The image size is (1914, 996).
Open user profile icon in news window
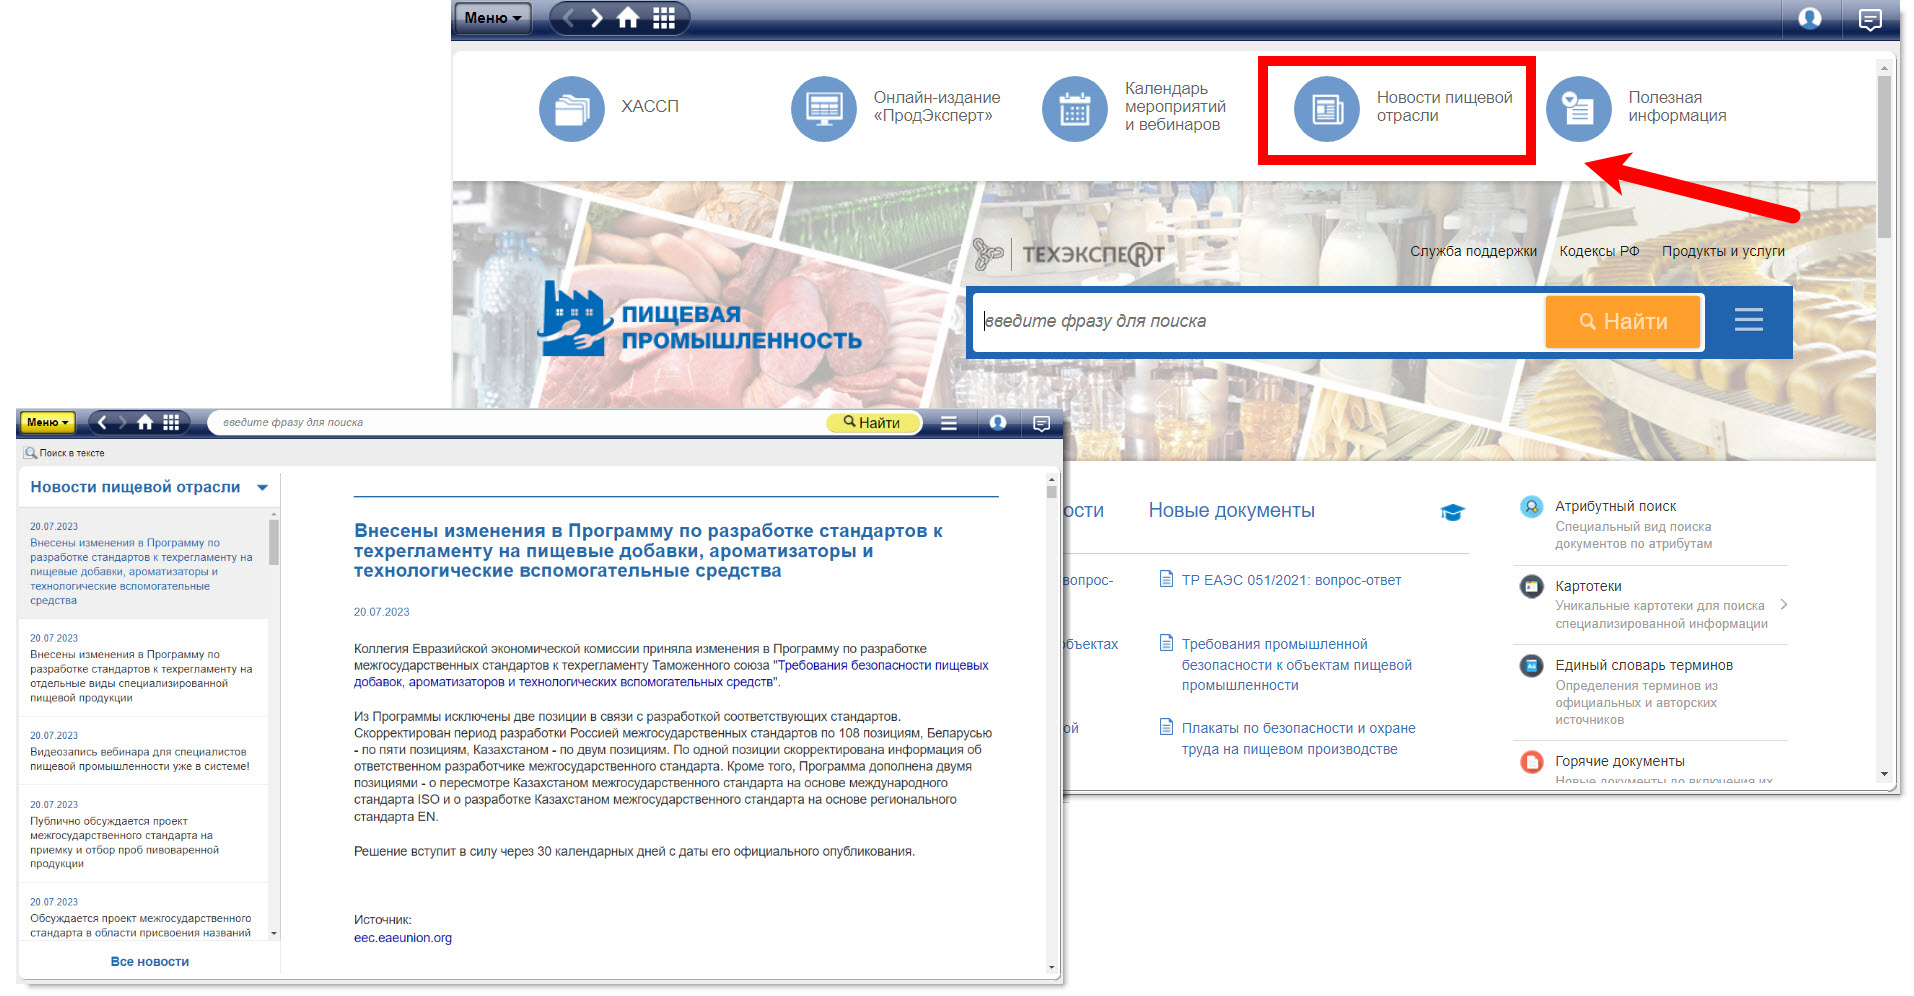click(998, 423)
